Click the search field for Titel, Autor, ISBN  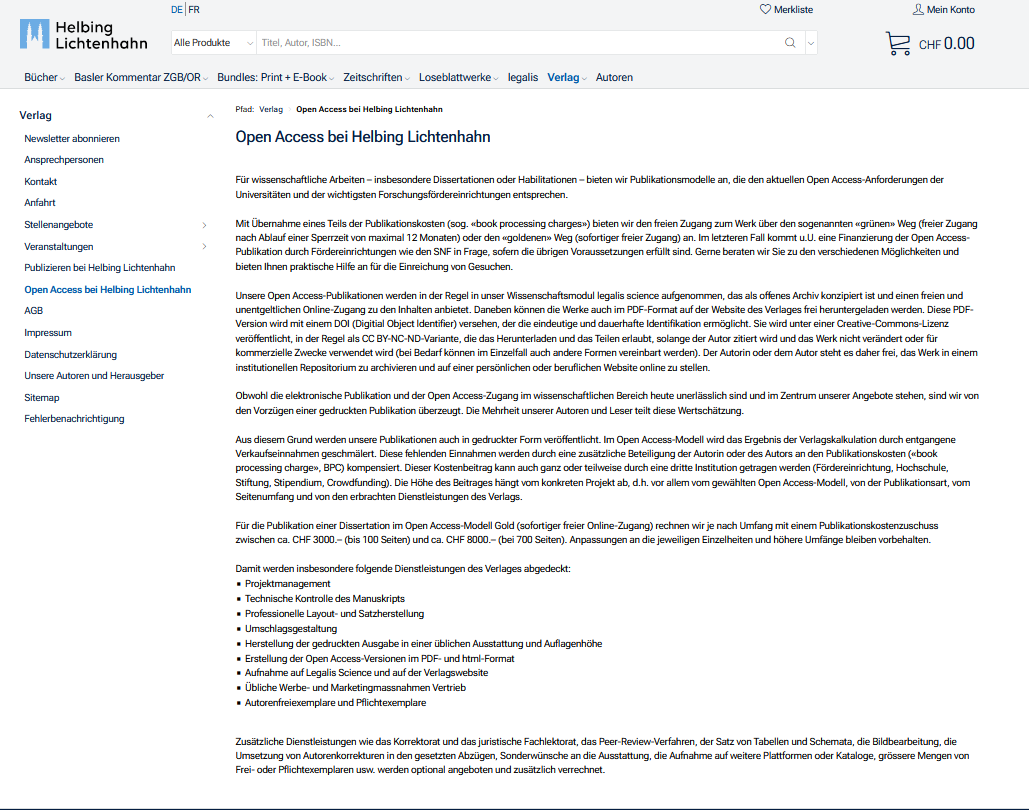pos(515,43)
